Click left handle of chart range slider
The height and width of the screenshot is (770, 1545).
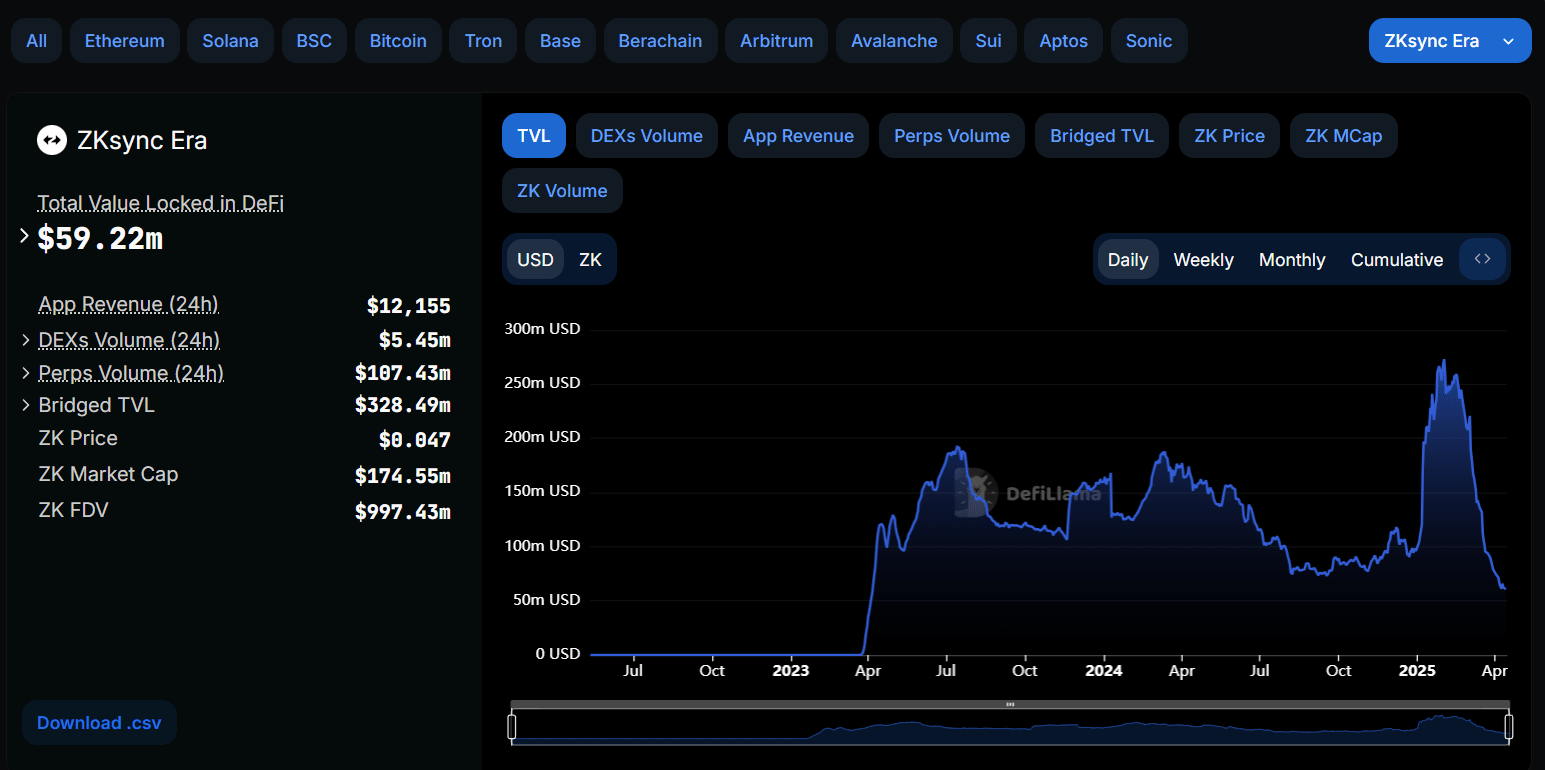click(512, 727)
